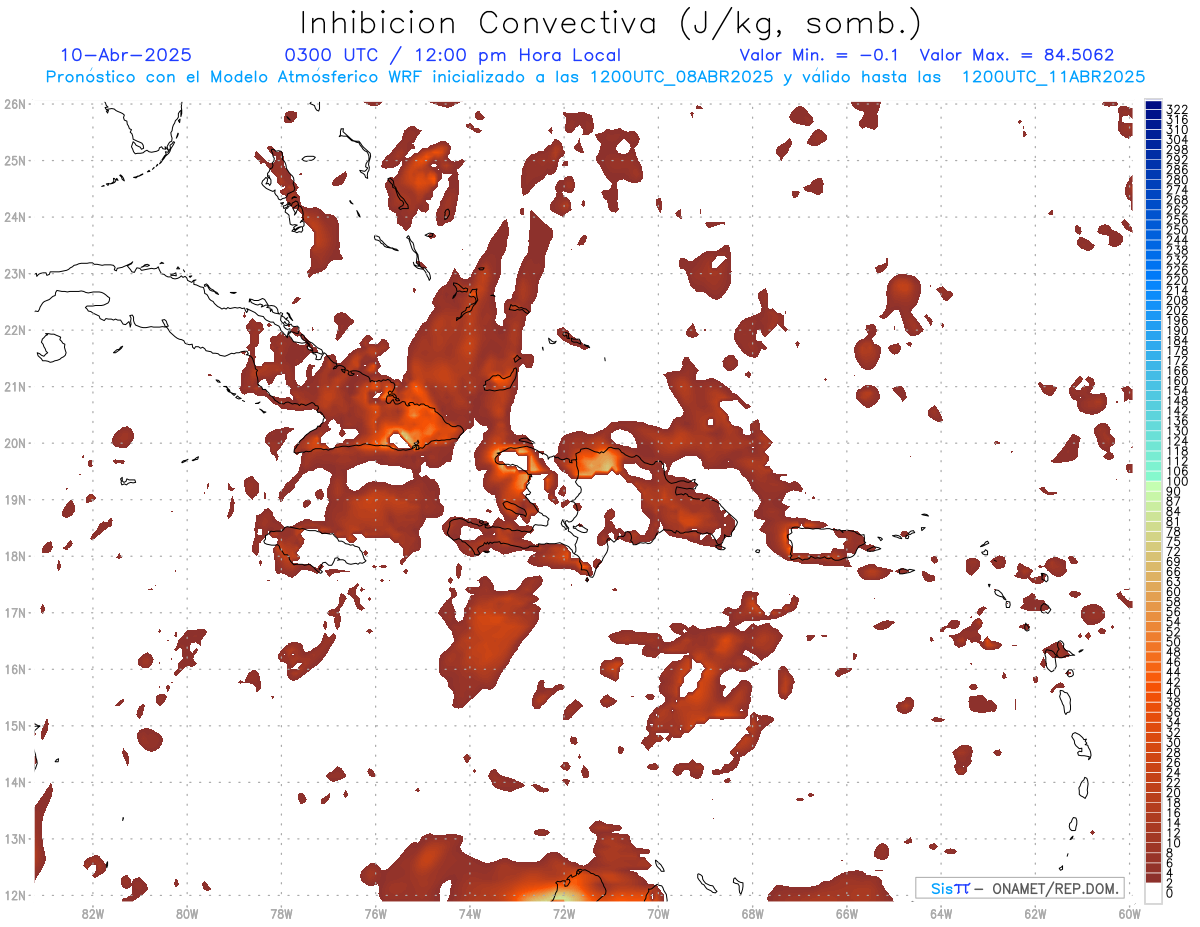Click the Pronóstico con el Modelo WRF description line
The image size is (1200, 927).
tap(596, 76)
